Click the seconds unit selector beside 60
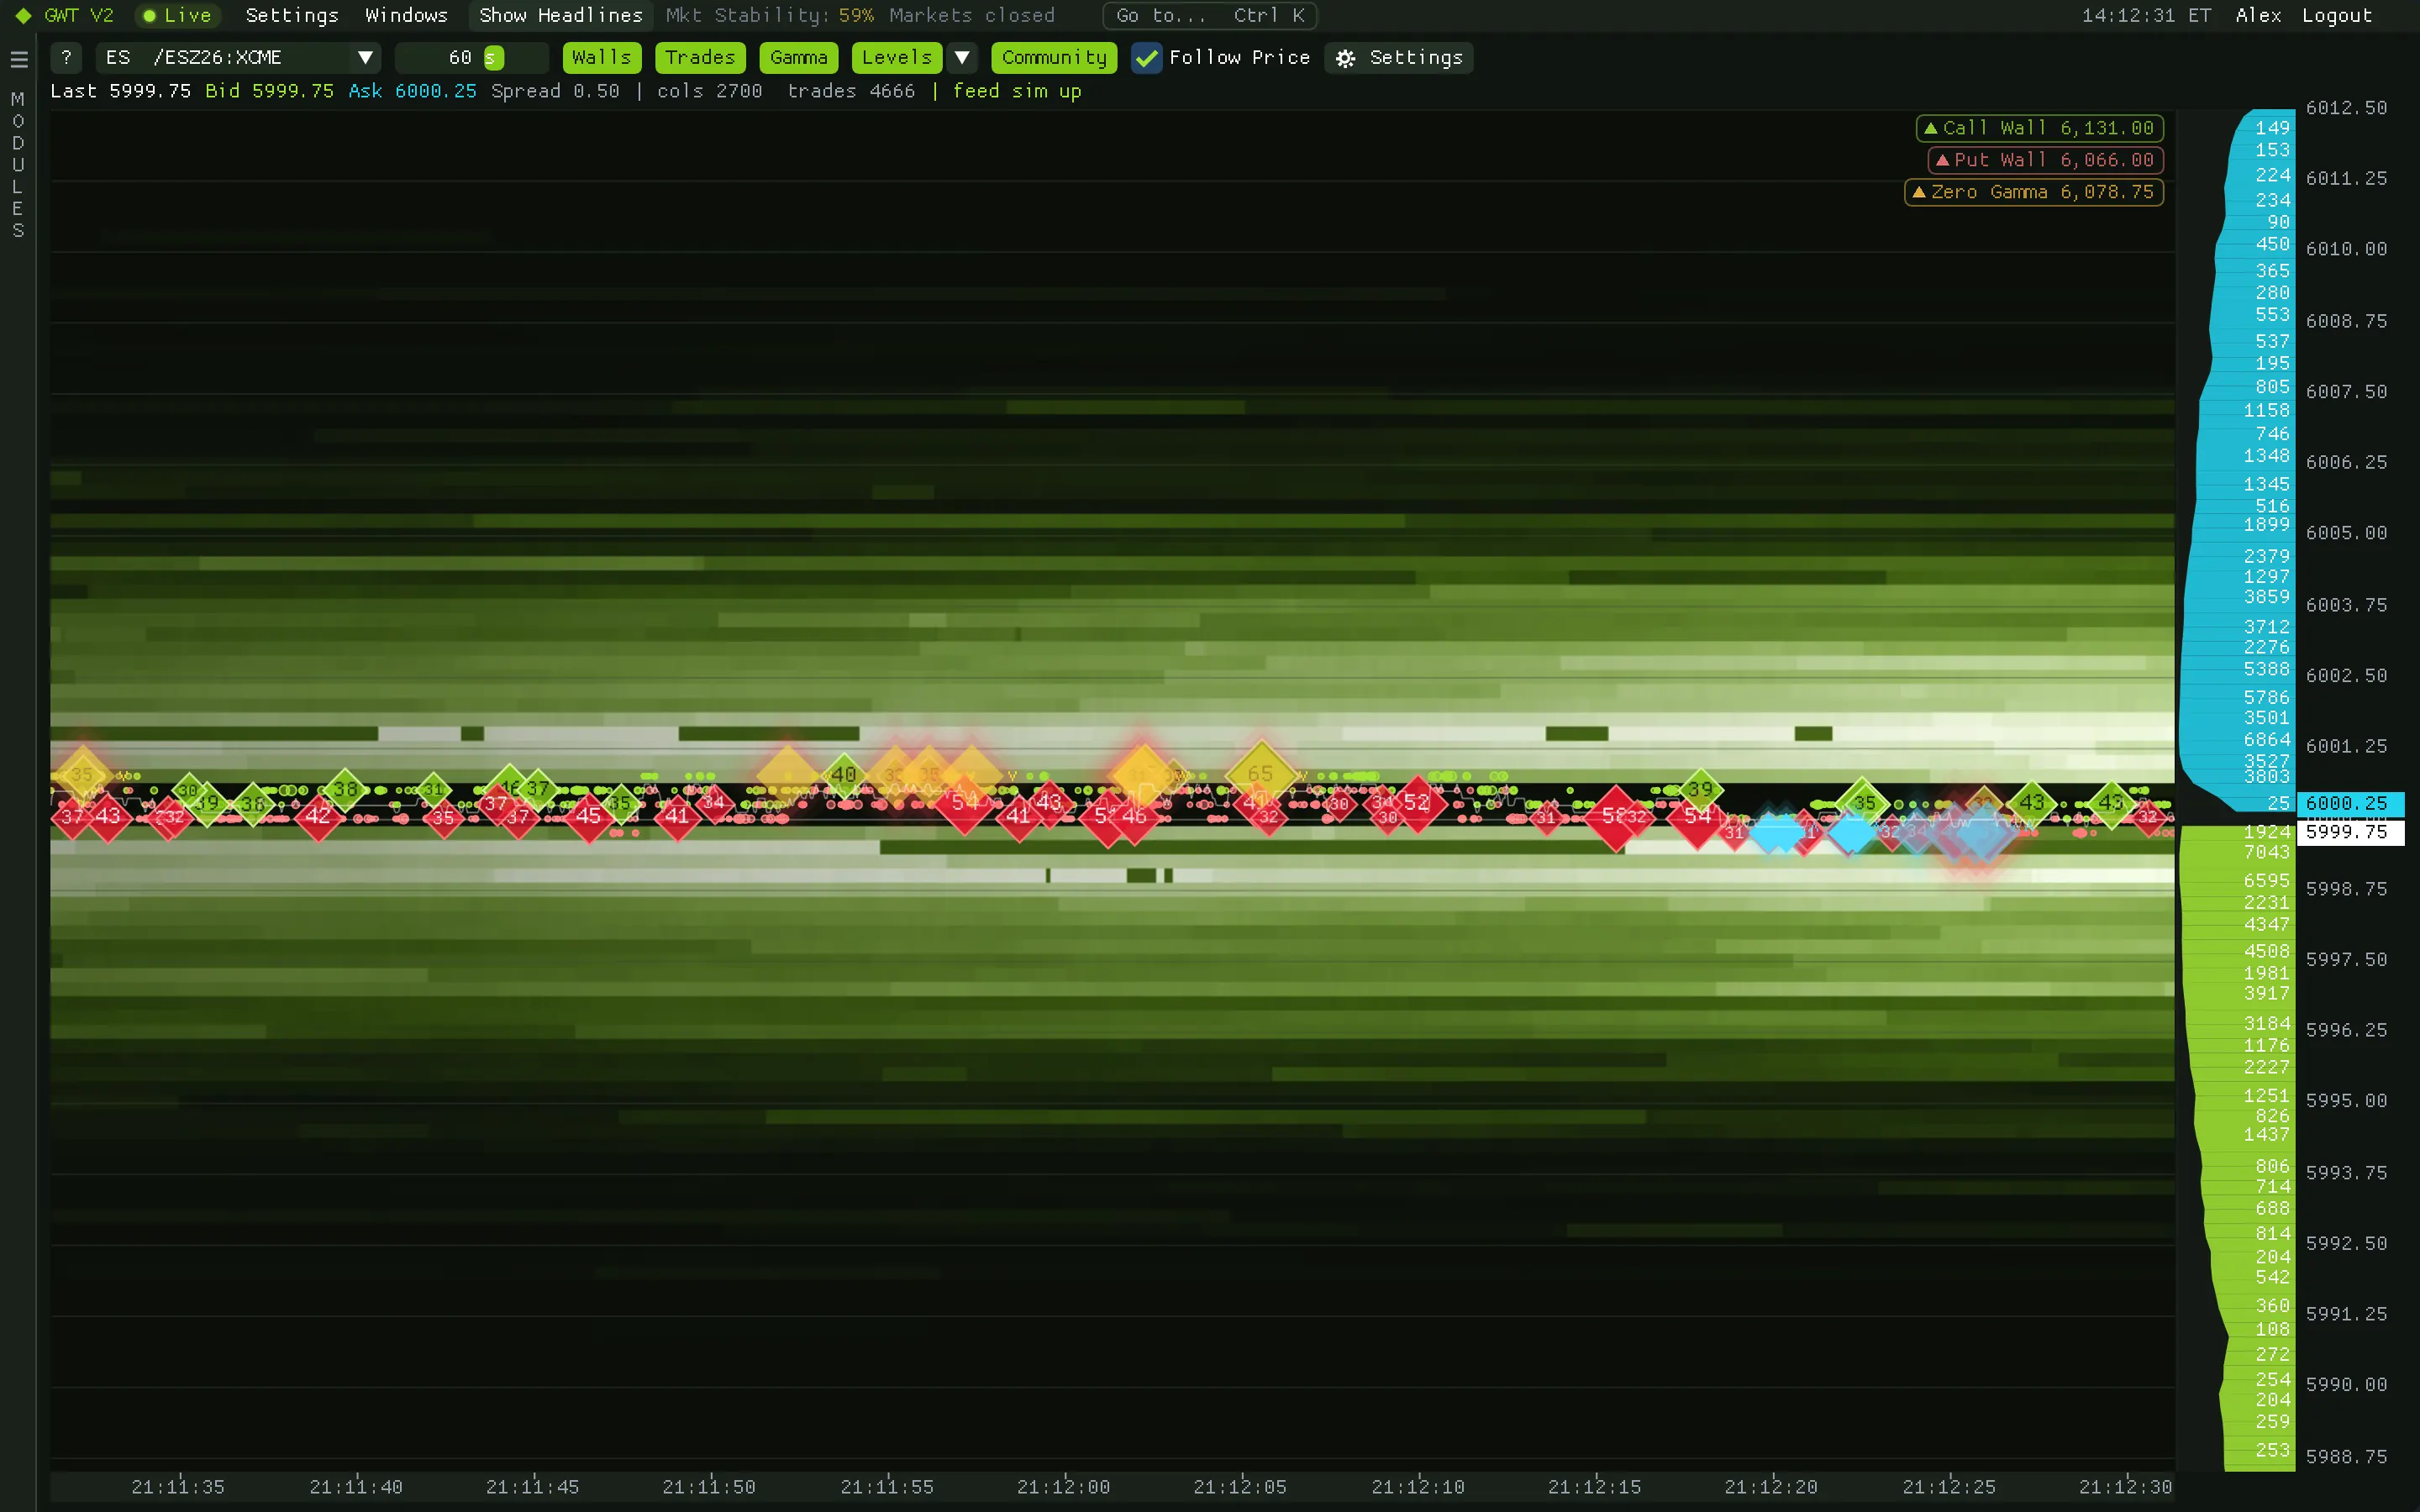2420x1512 pixels. [x=493, y=58]
